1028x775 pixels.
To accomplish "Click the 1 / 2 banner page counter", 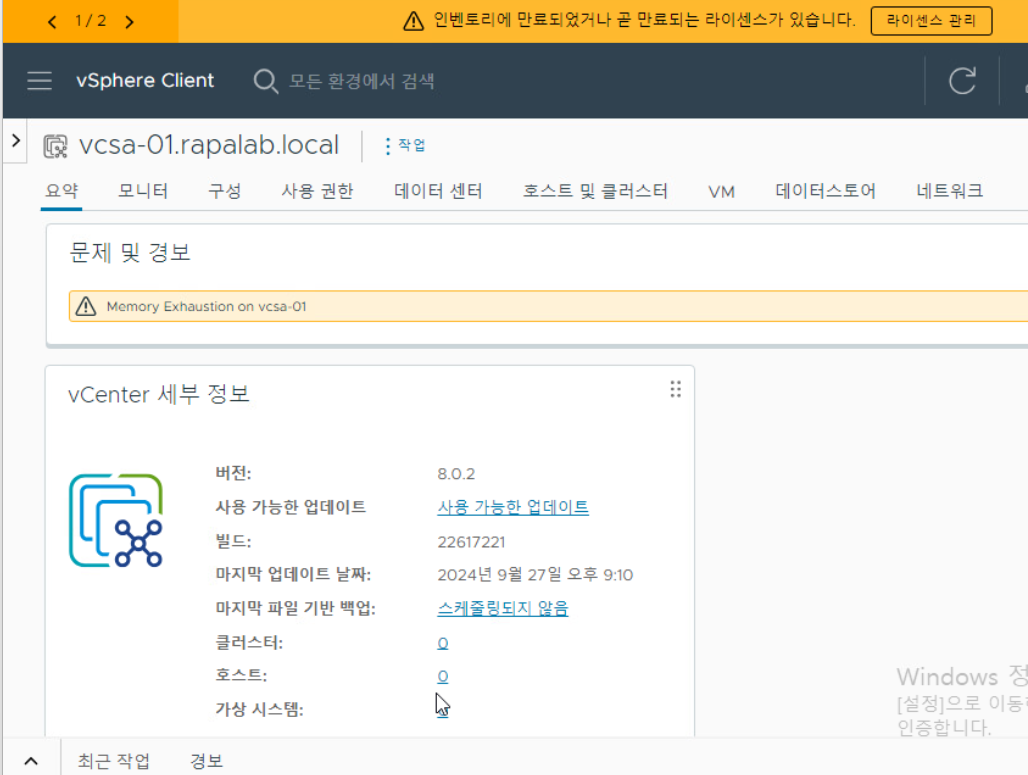I will (x=90, y=21).
